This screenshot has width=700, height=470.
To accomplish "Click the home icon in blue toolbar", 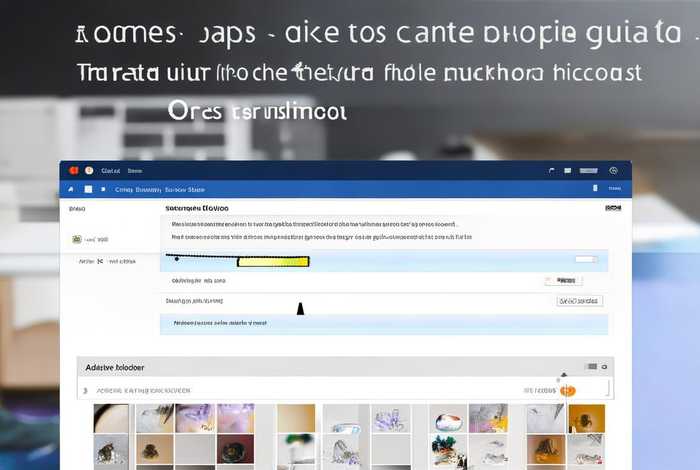I will click(71, 189).
